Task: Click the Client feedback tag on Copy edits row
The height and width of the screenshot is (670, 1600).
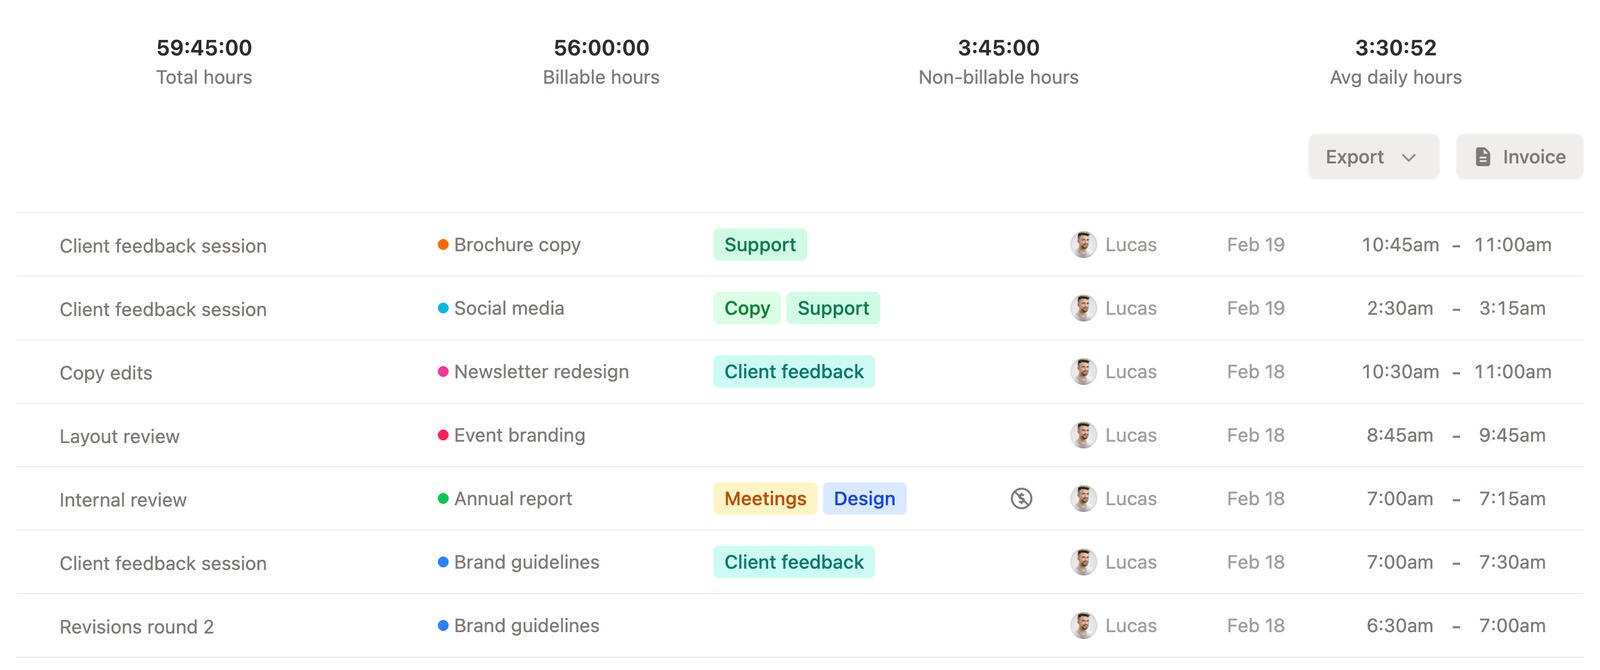Action: (793, 371)
